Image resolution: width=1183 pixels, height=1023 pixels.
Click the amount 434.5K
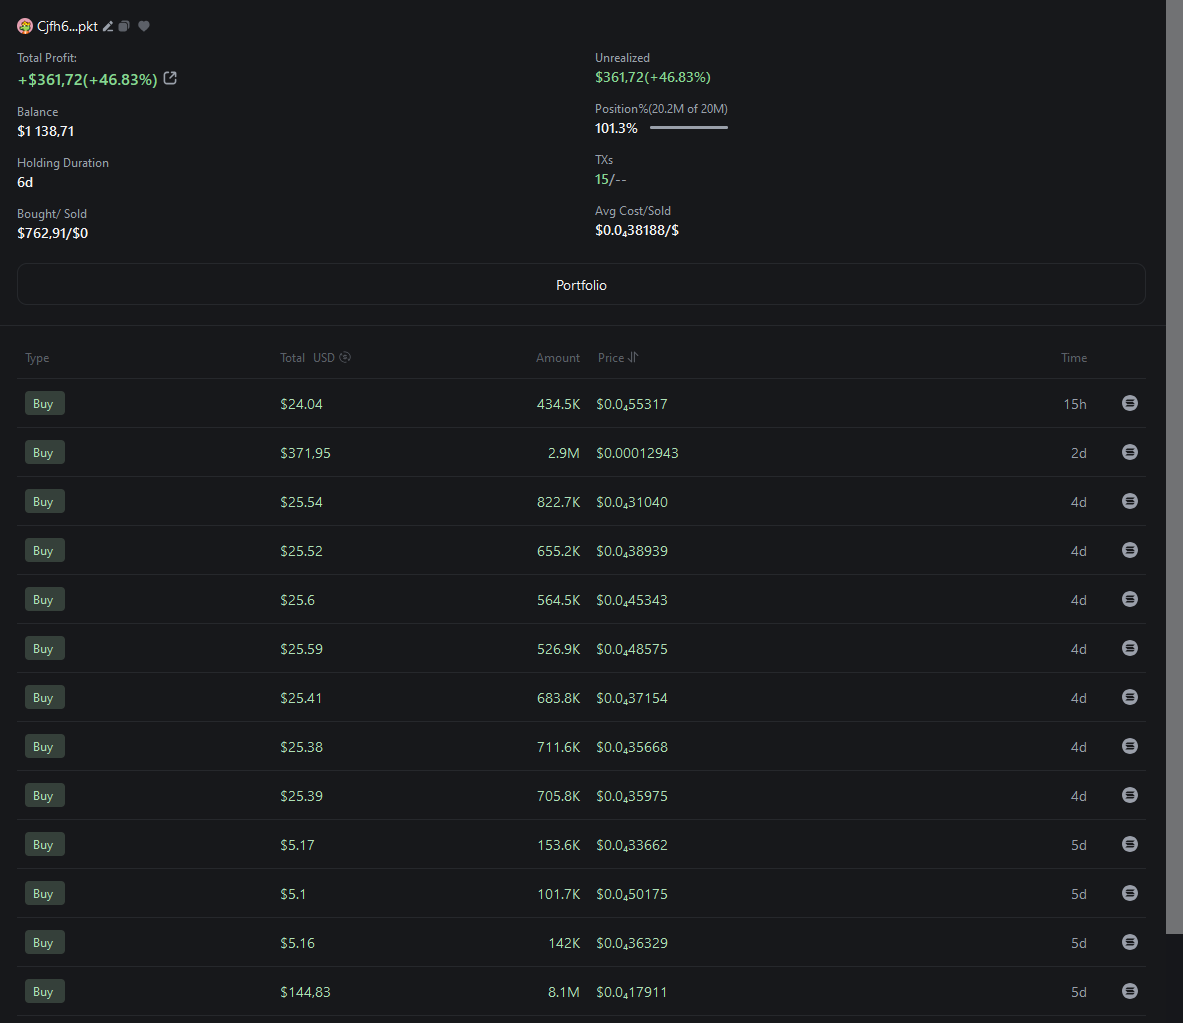click(558, 404)
